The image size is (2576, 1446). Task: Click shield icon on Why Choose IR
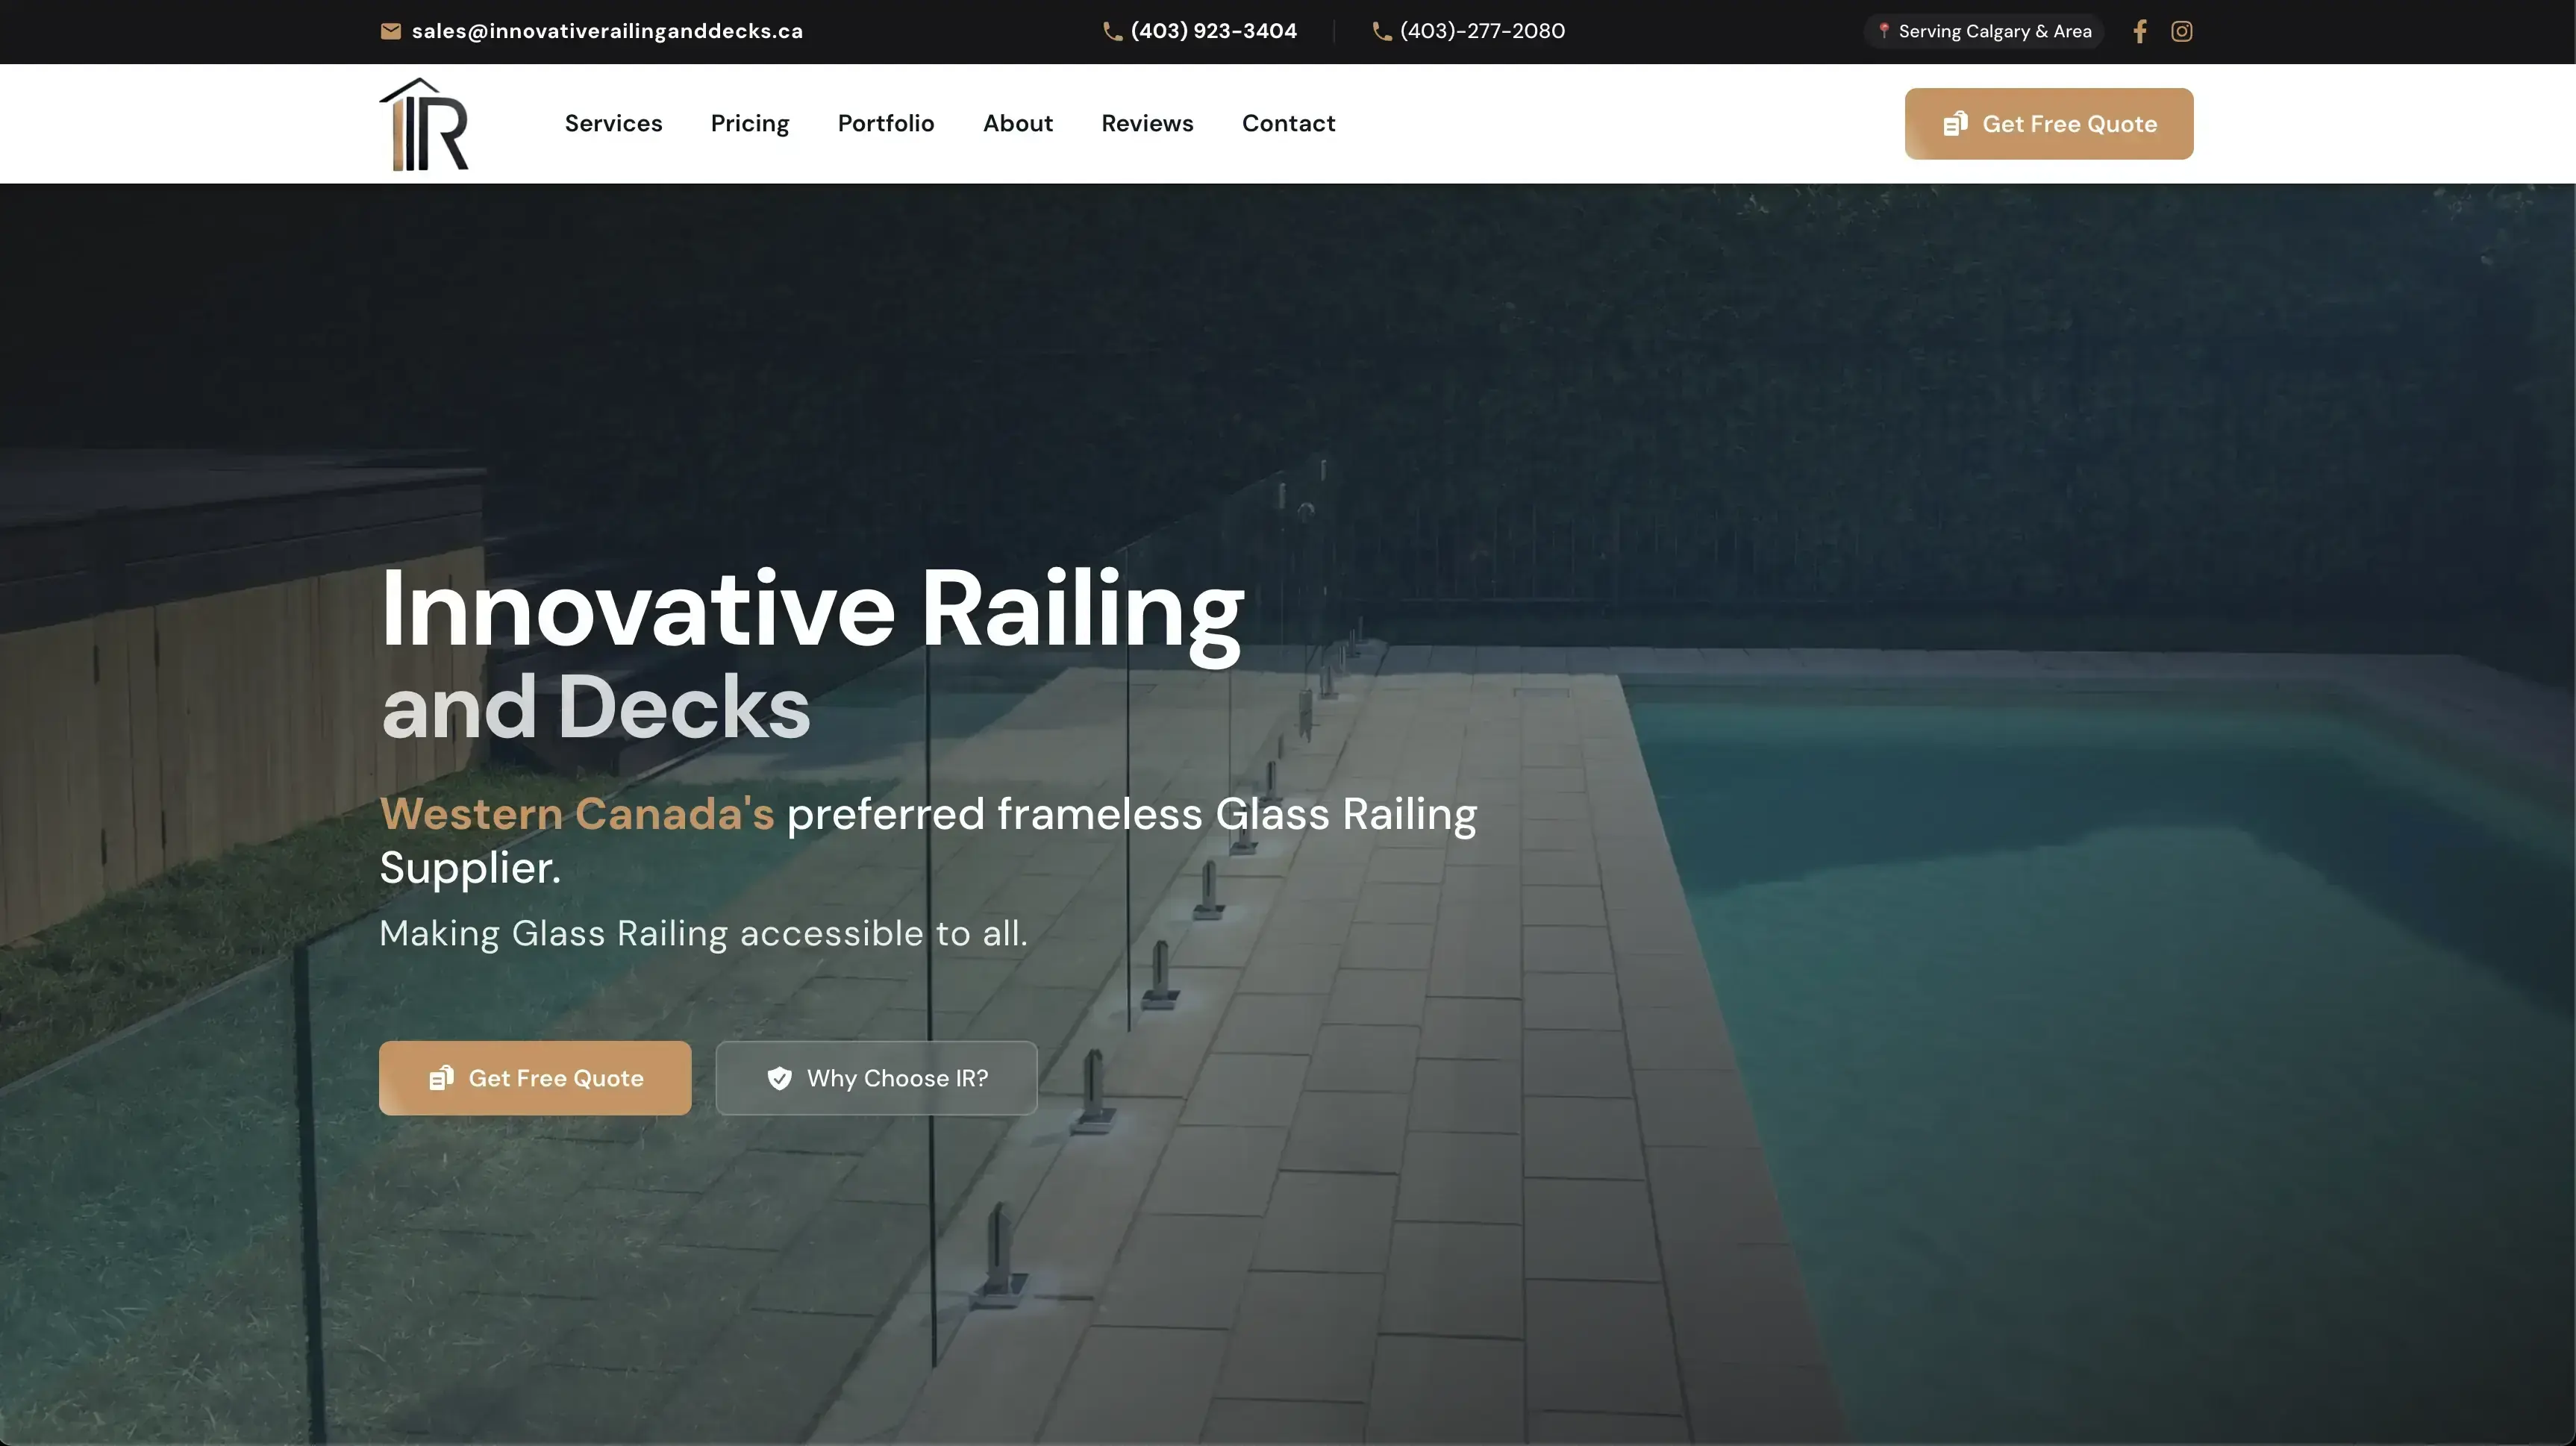coord(779,1078)
